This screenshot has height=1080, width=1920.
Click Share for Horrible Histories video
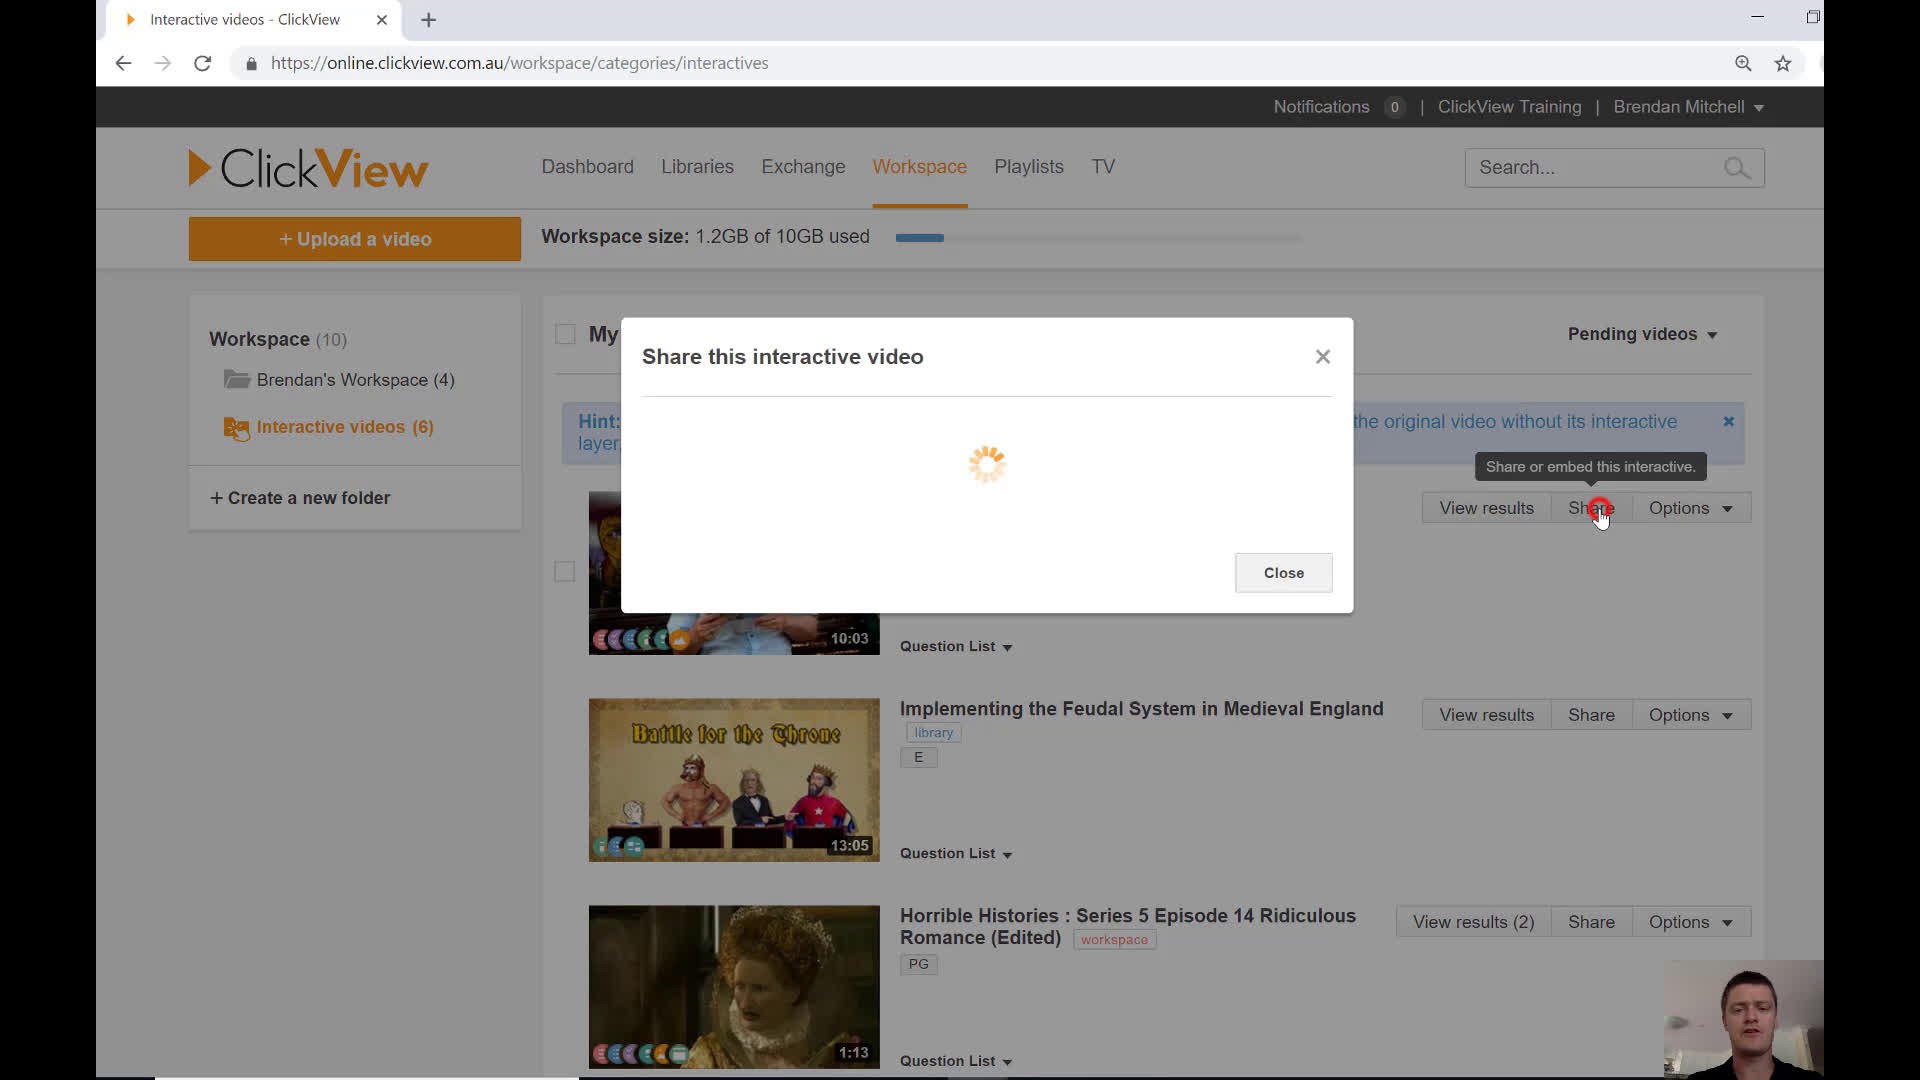click(1591, 922)
